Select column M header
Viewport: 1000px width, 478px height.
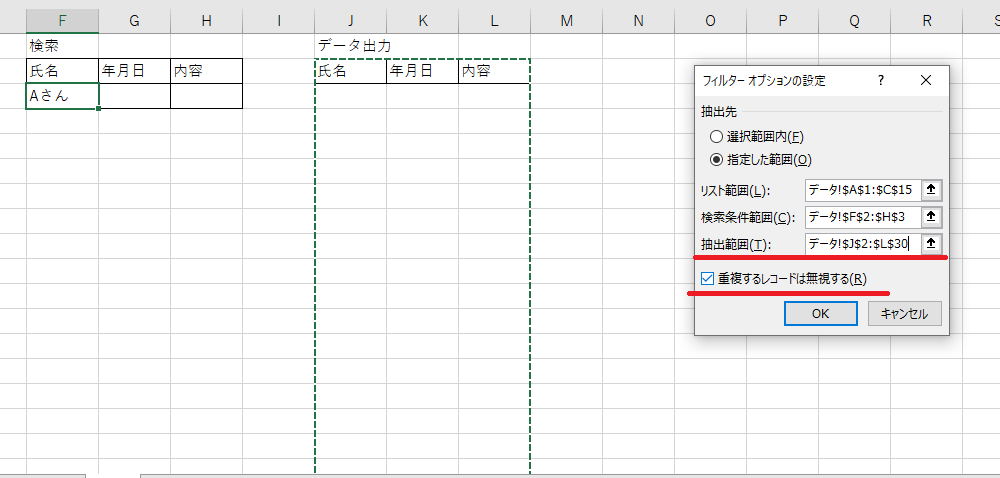point(566,21)
